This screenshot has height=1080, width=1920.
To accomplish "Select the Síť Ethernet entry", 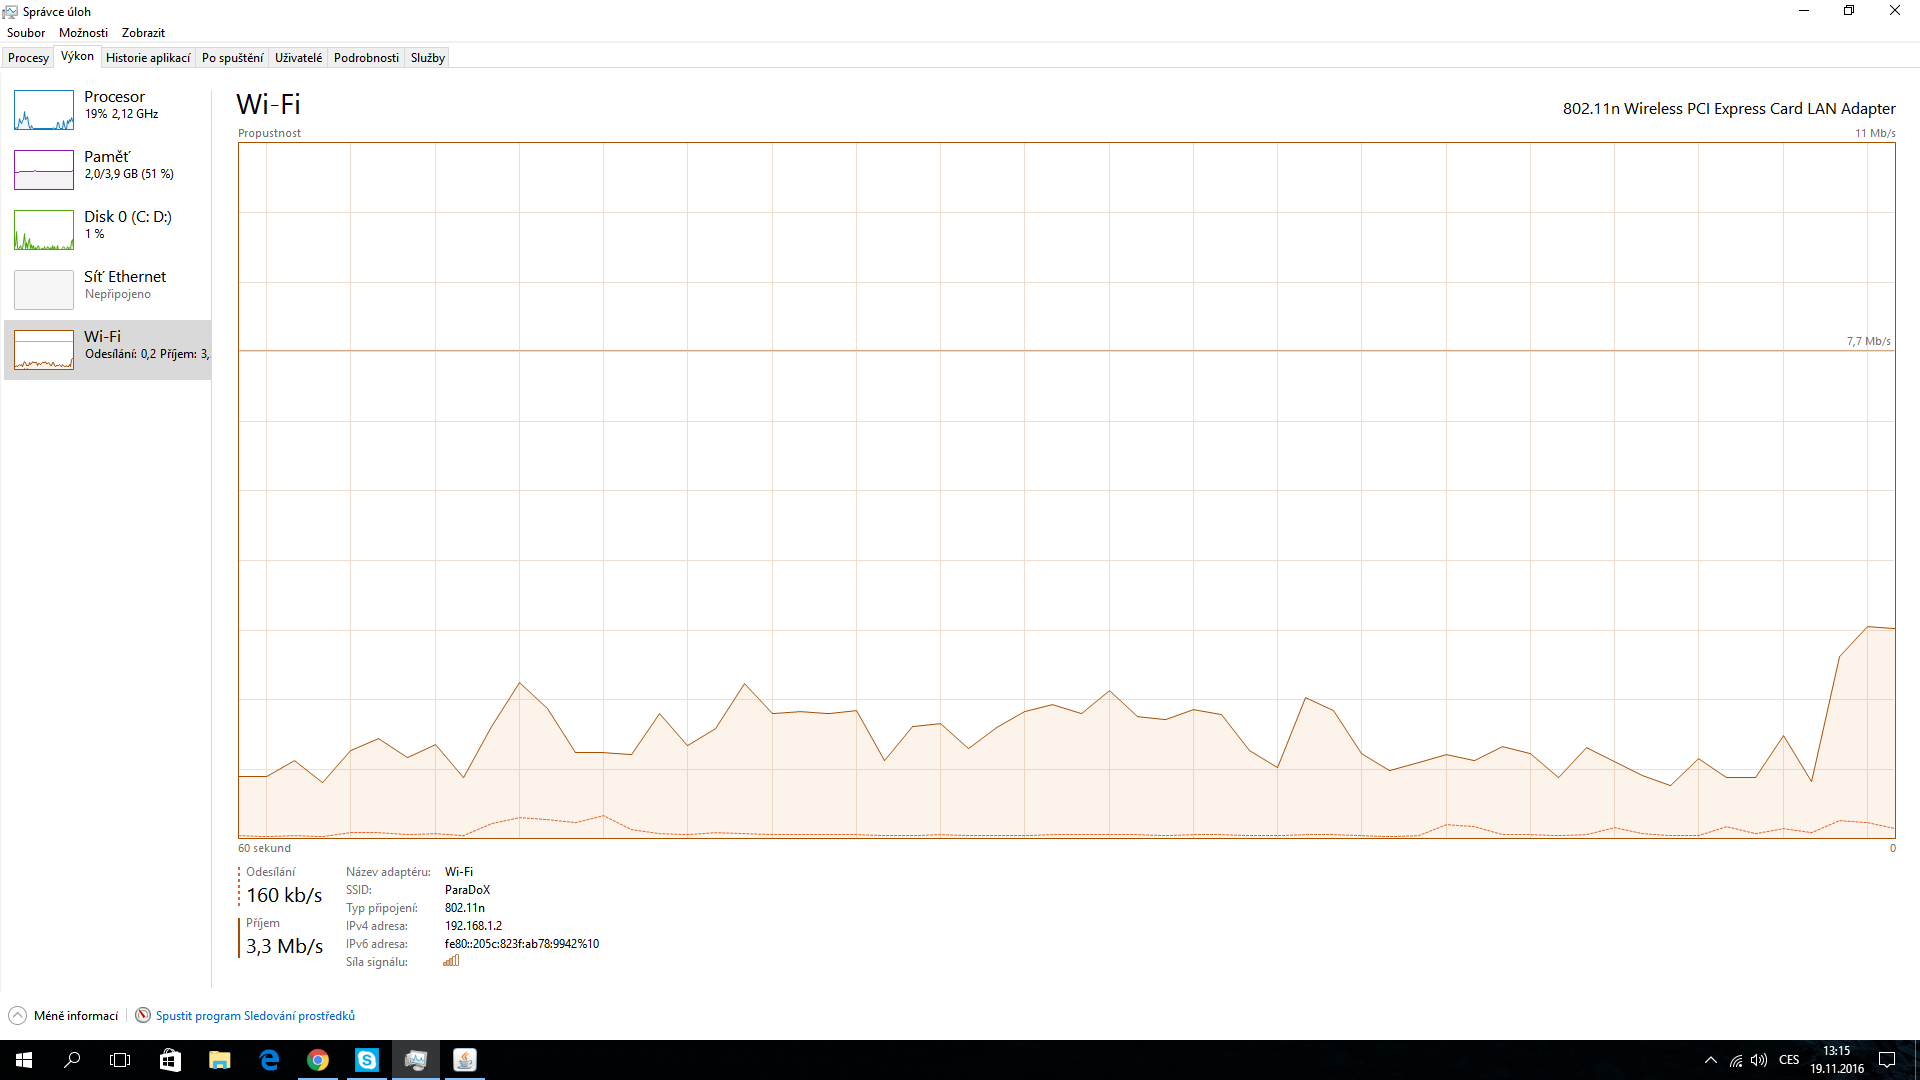I will 124,277.
